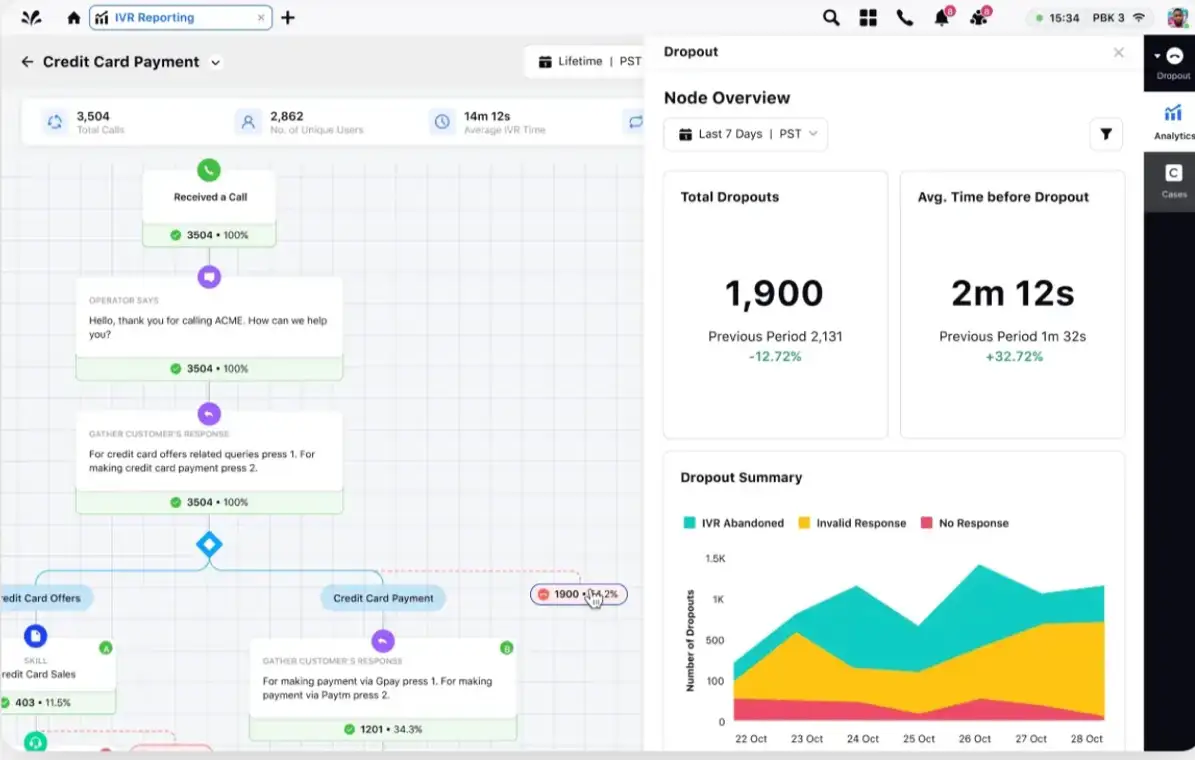Open search via magnifier icon

(831, 18)
